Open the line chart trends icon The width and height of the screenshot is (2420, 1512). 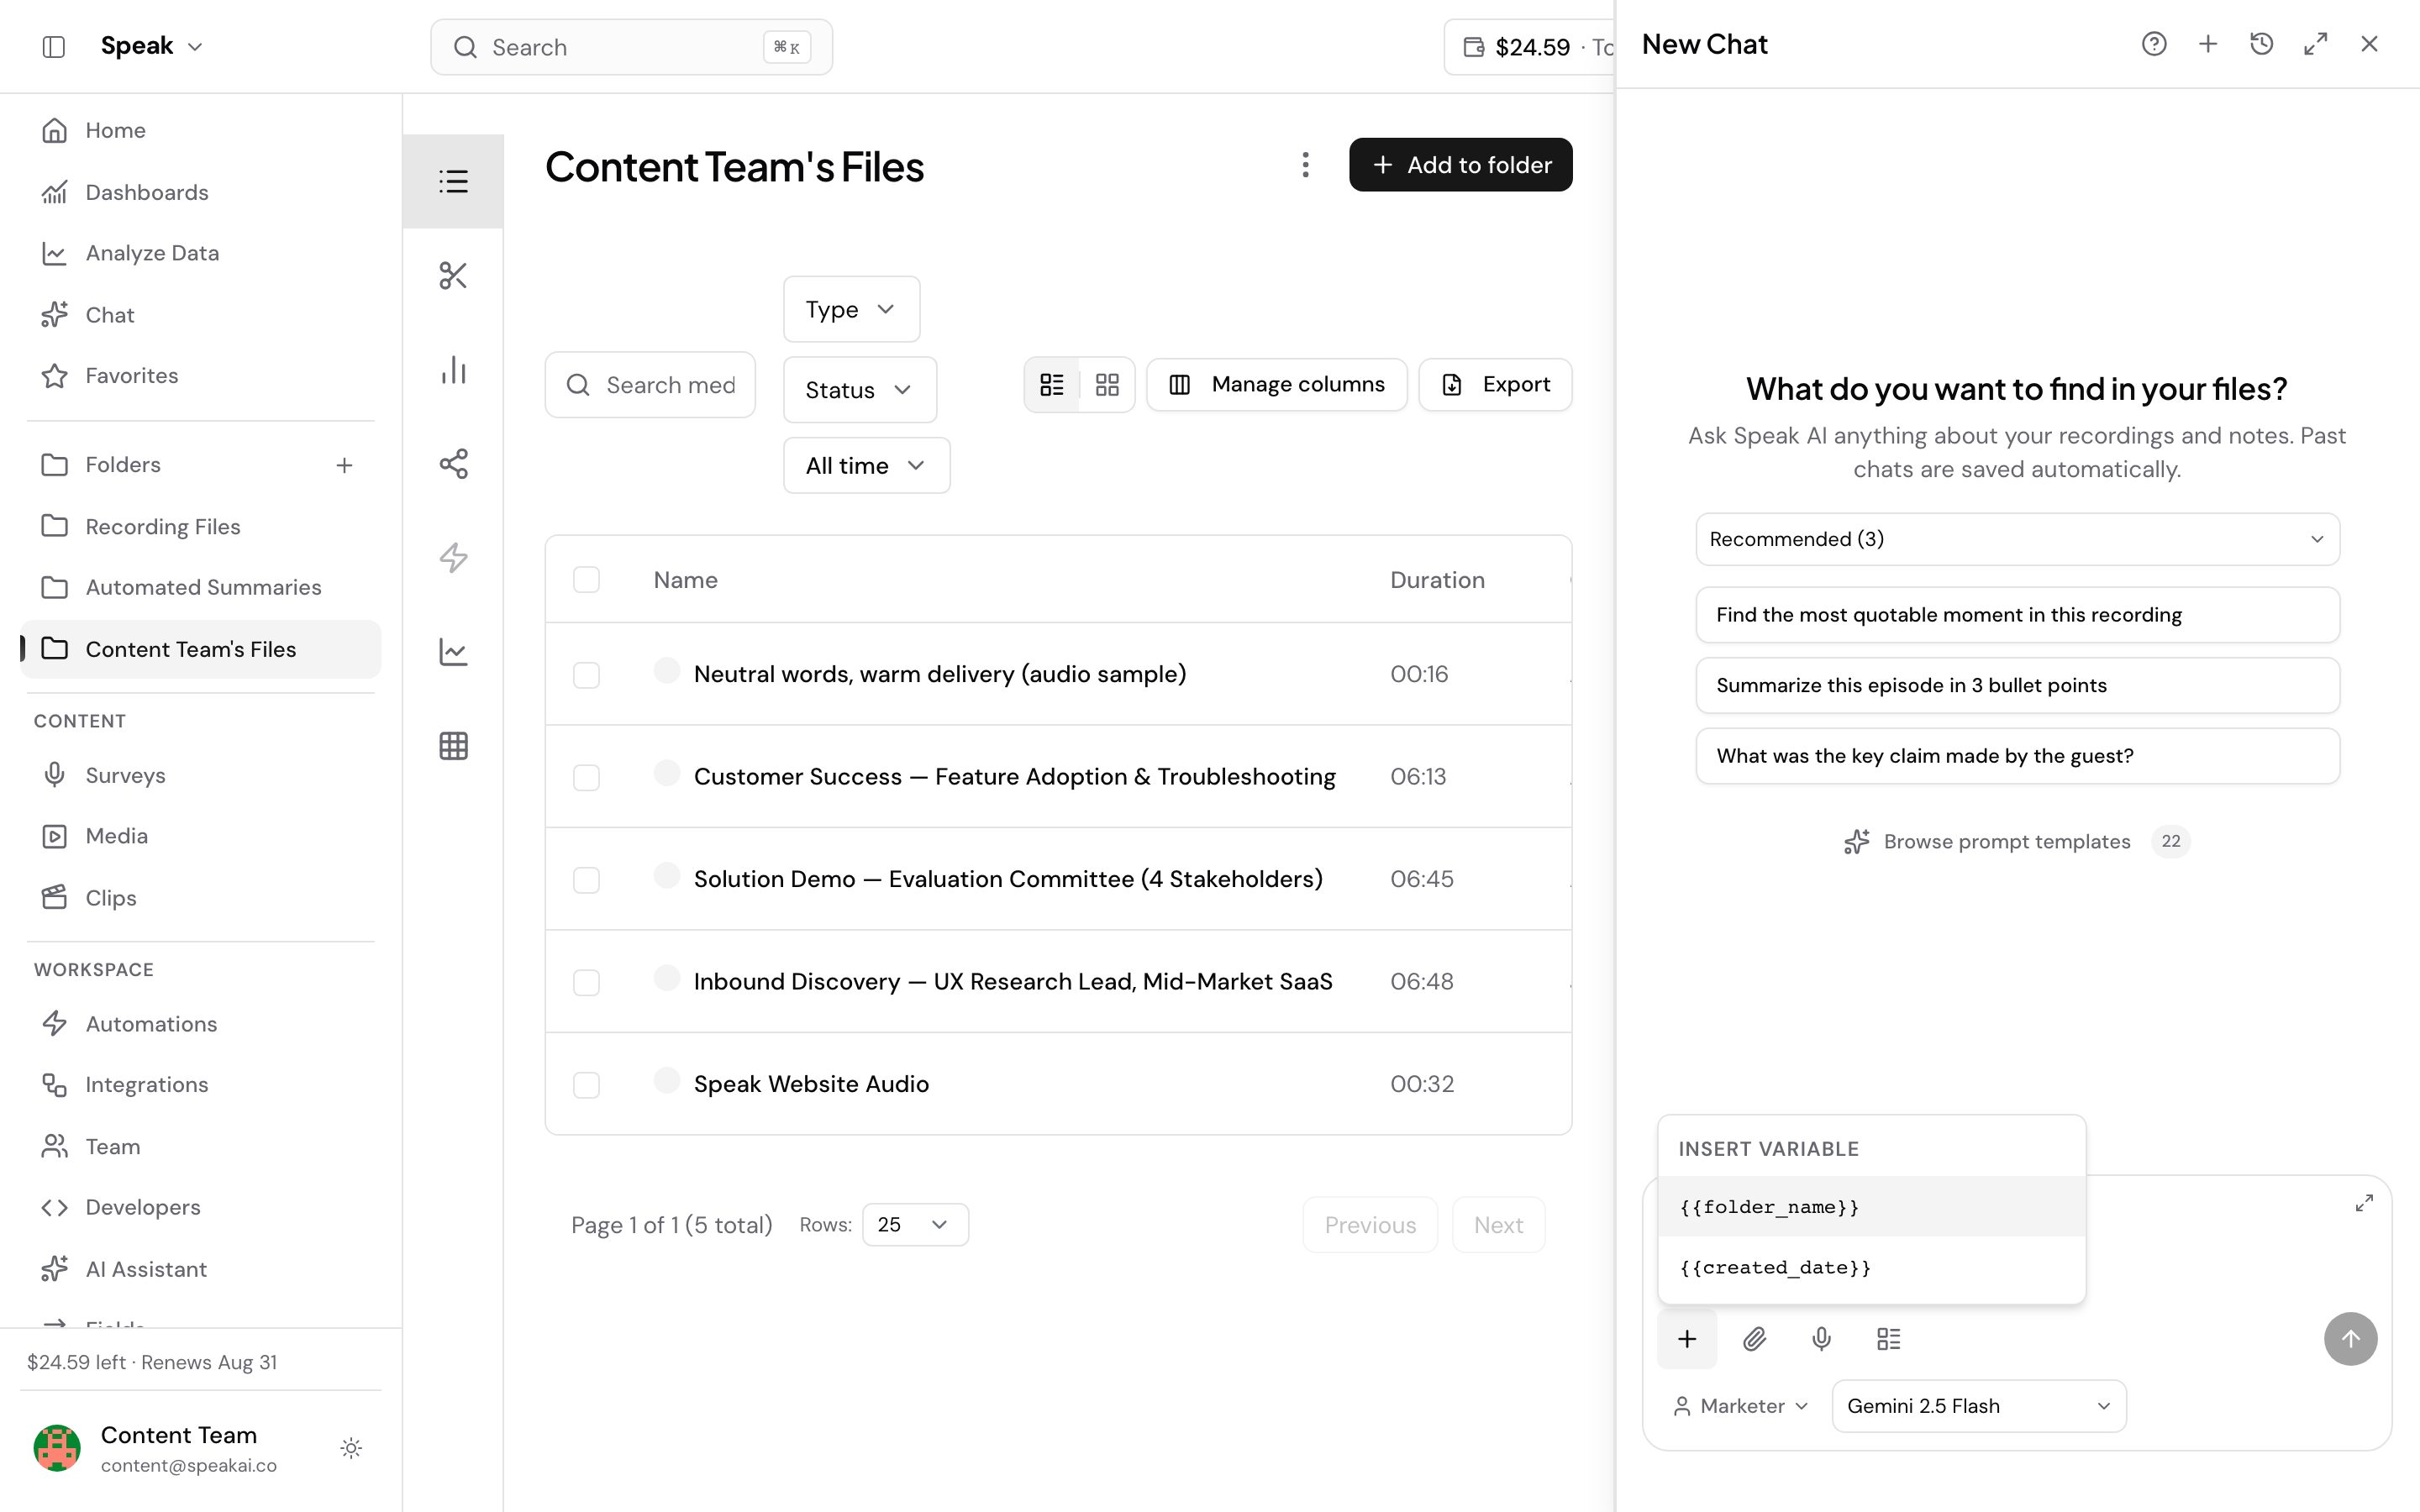(x=453, y=652)
